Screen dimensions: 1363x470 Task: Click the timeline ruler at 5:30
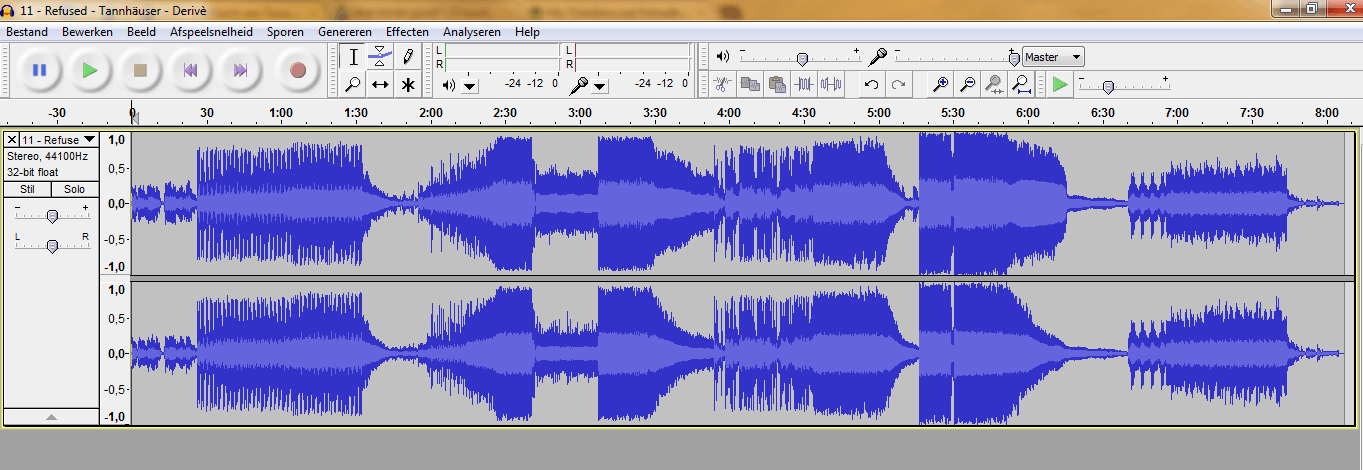pyautogui.click(x=953, y=113)
